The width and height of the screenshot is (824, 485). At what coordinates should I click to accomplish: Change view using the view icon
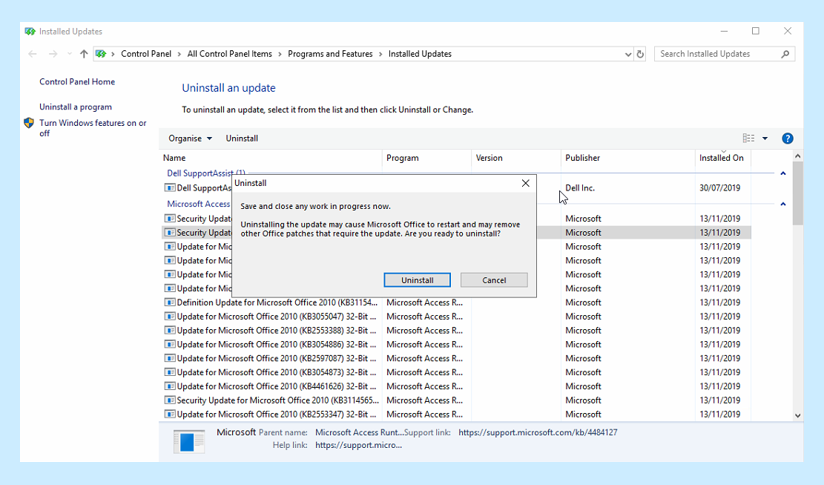pyautogui.click(x=748, y=138)
